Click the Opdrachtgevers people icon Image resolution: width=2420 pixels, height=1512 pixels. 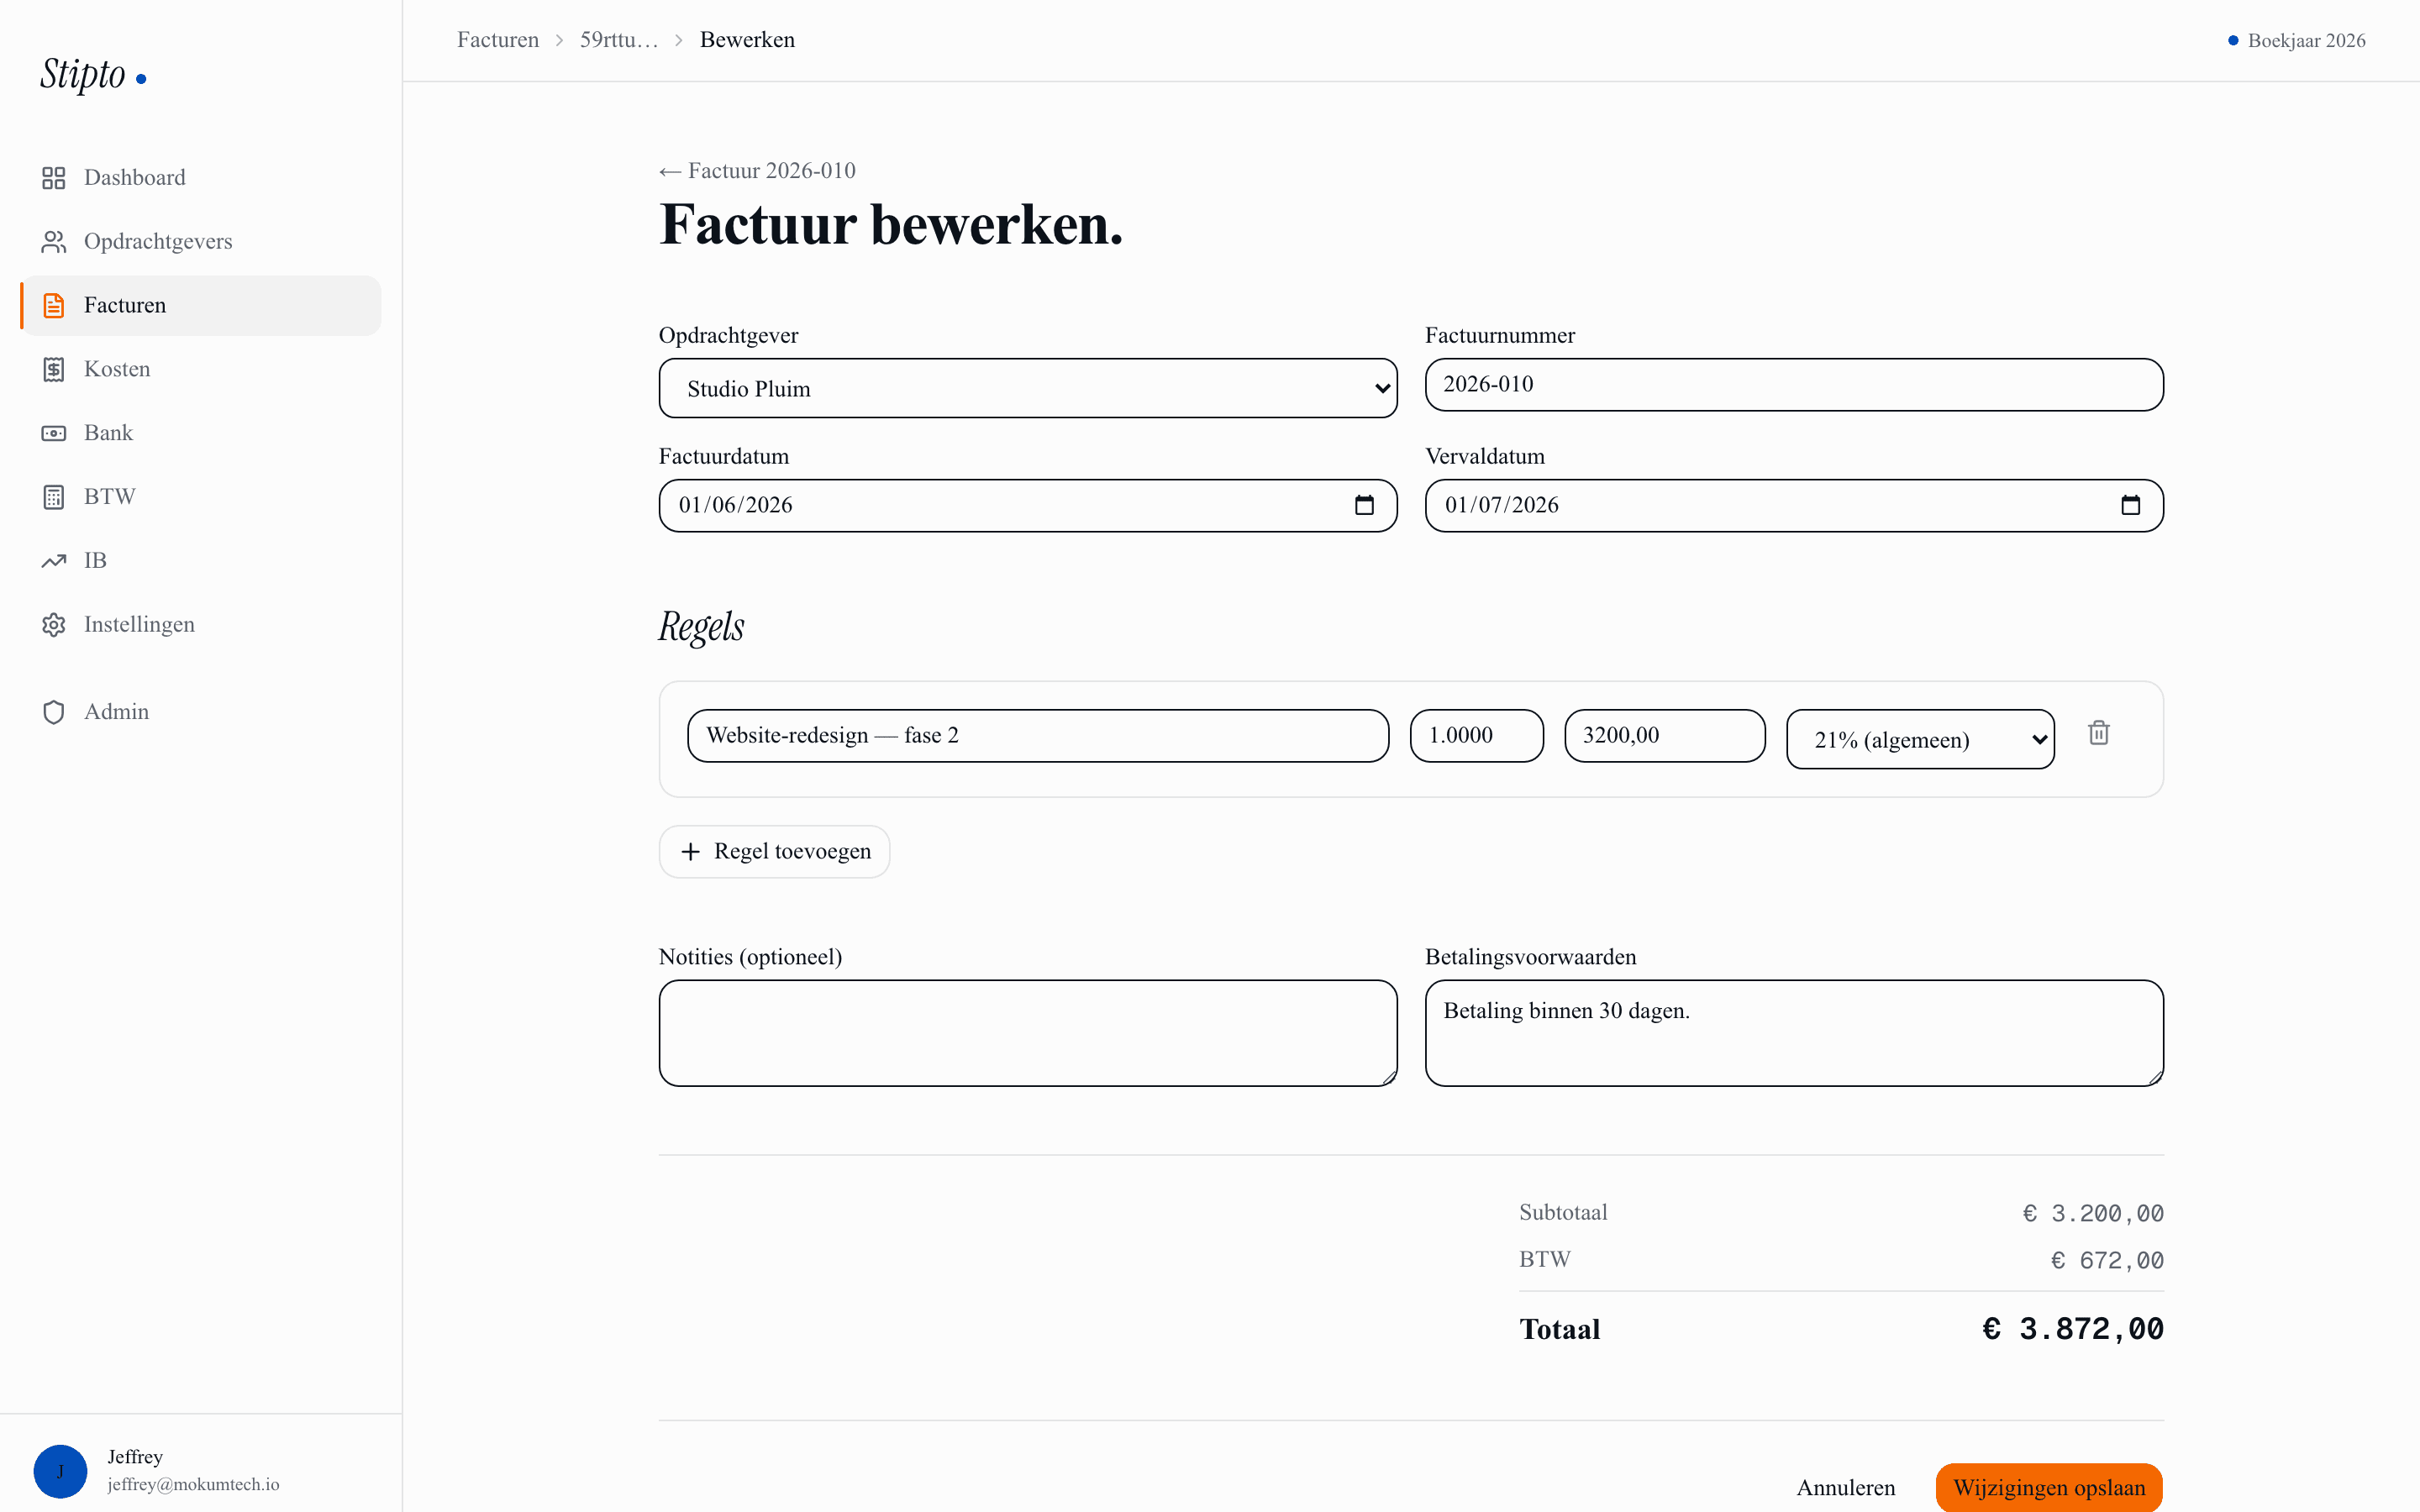coord(54,242)
